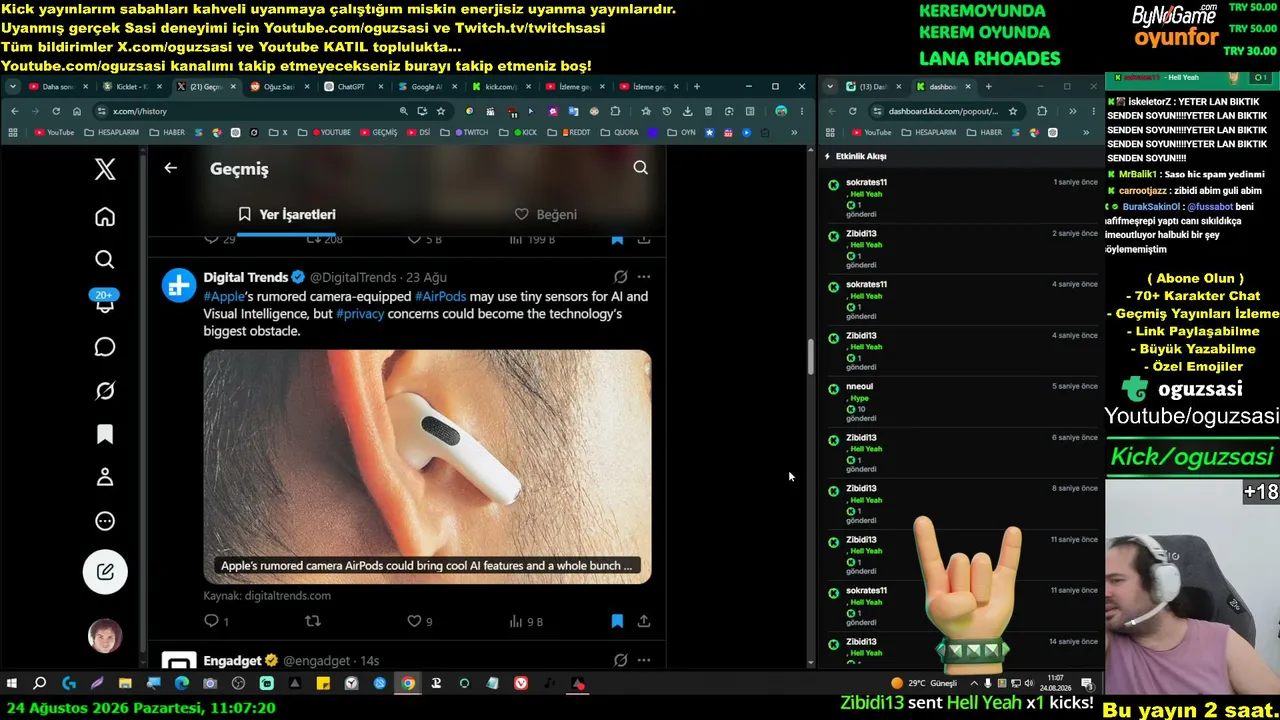The image size is (1280, 720).
Task: Open the HESAPLARIM bookmarks folder in X window
Action: (112, 133)
